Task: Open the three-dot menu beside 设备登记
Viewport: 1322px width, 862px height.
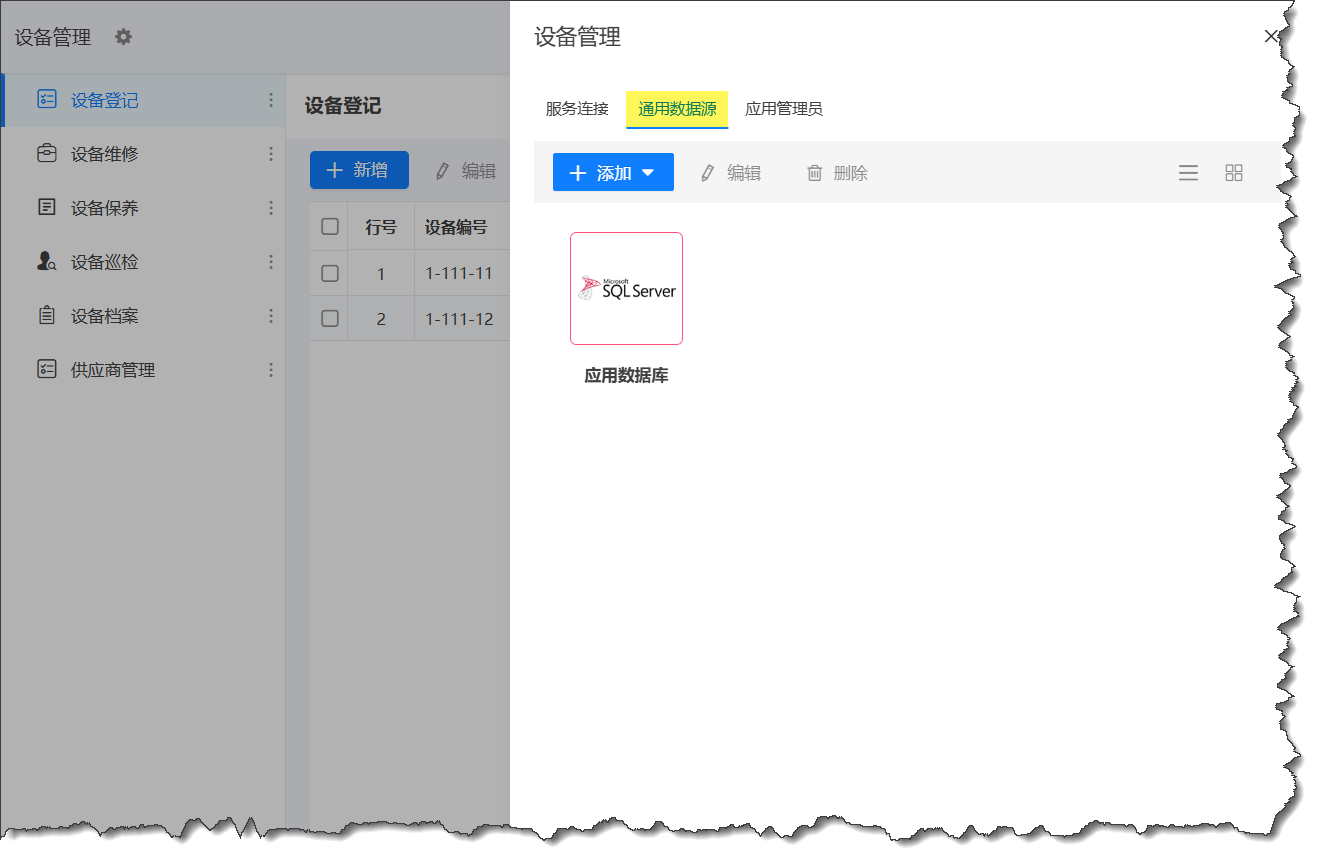Action: click(x=270, y=101)
